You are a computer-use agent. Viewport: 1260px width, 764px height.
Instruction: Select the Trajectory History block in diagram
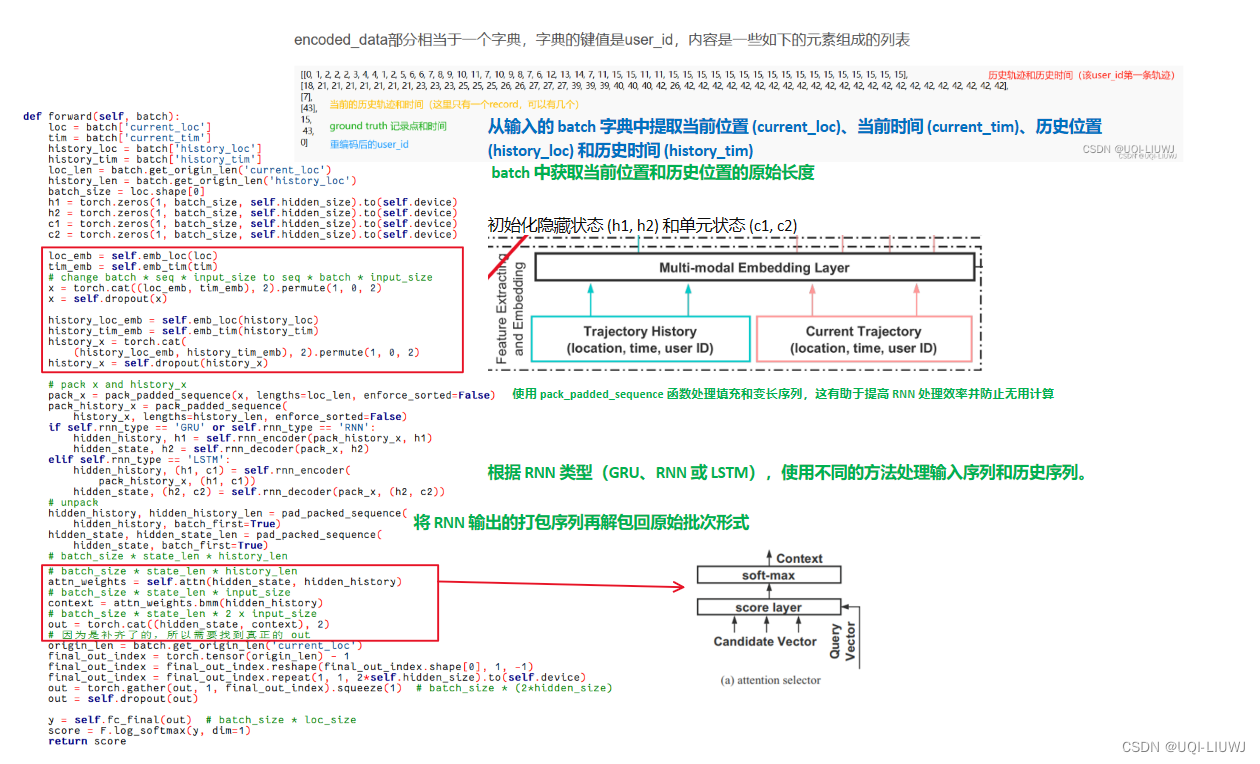point(640,338)
